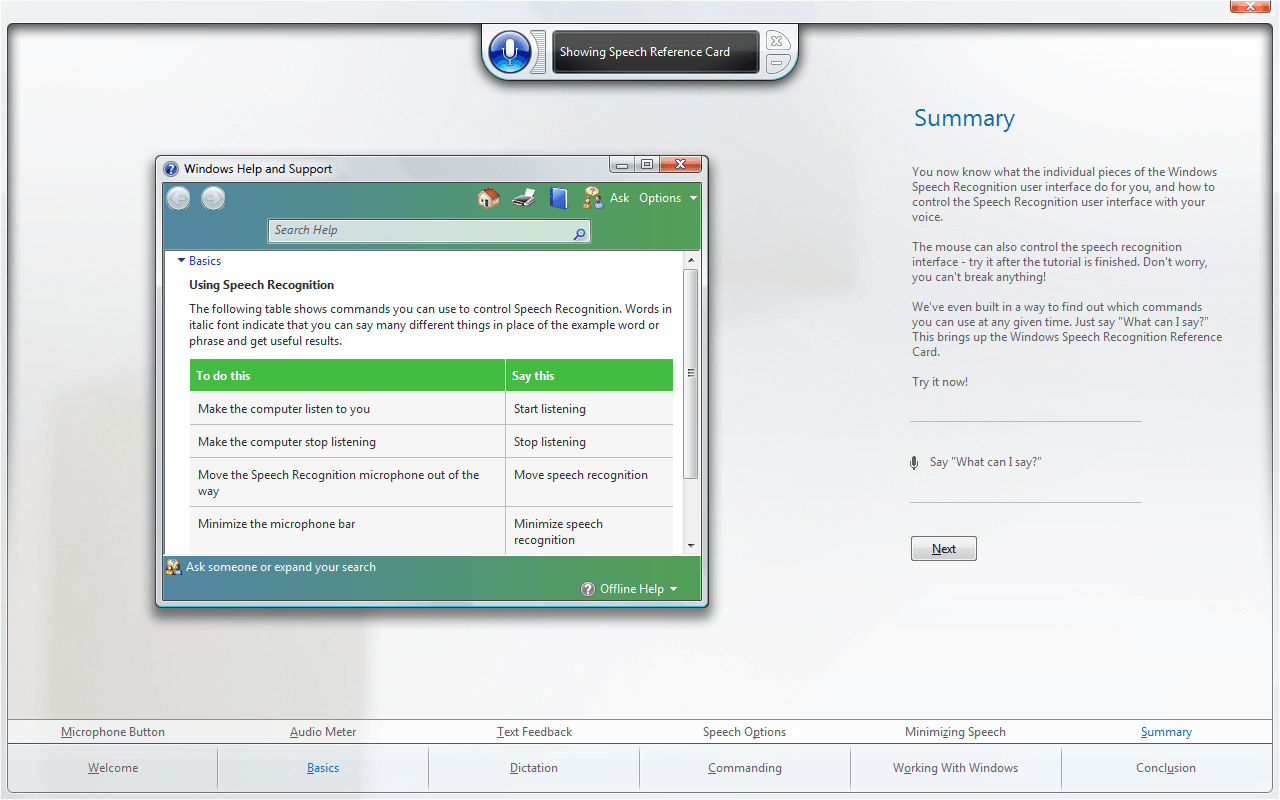Click 'Make the computer stop listening' cell
1280x800 pixels.
coord(348,442)
